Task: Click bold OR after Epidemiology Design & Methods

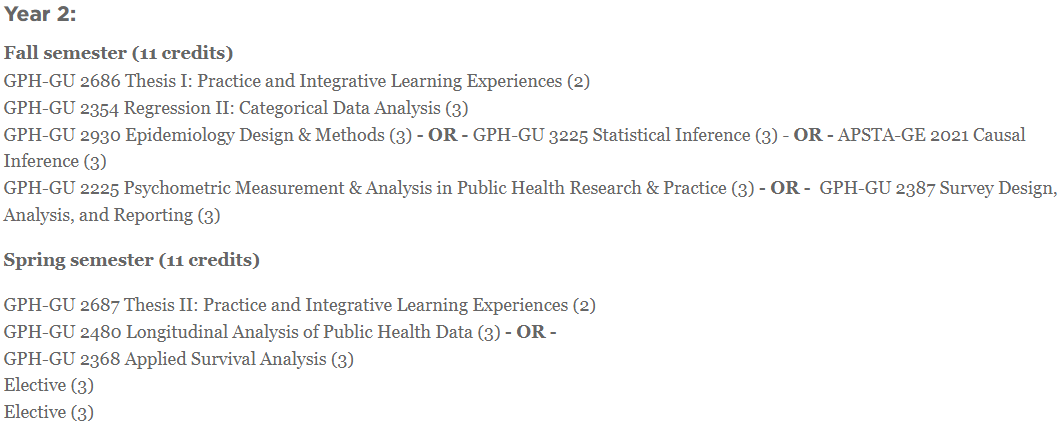Action: (442, 135)
